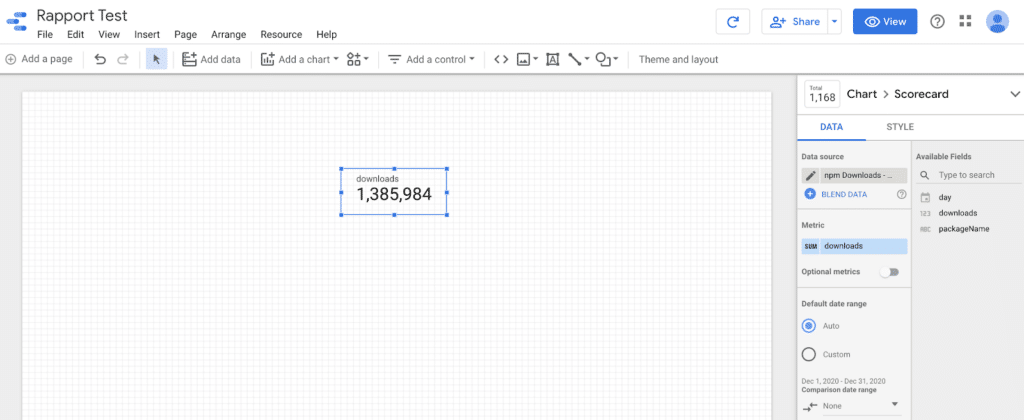Expand the Add a control dropdown
Image resolution: width=1024 pixels, height=420 pixels.
point(432,59)
